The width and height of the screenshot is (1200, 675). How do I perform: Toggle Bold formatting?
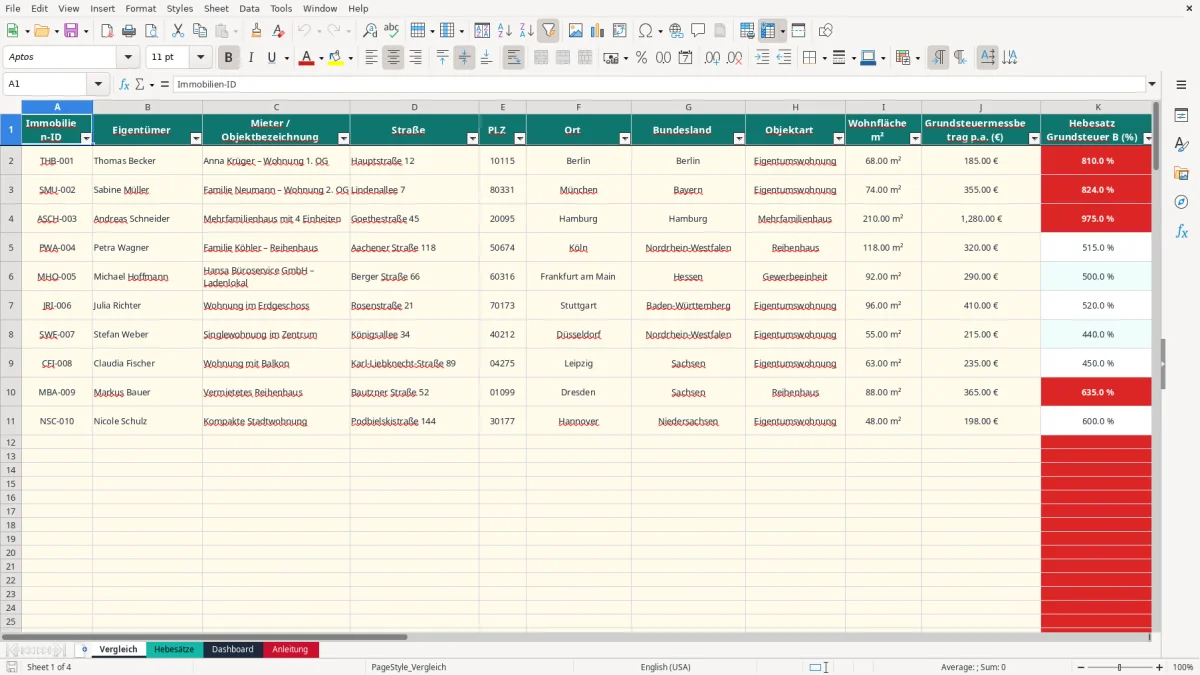pyautogui.click(x=229, y=58)
